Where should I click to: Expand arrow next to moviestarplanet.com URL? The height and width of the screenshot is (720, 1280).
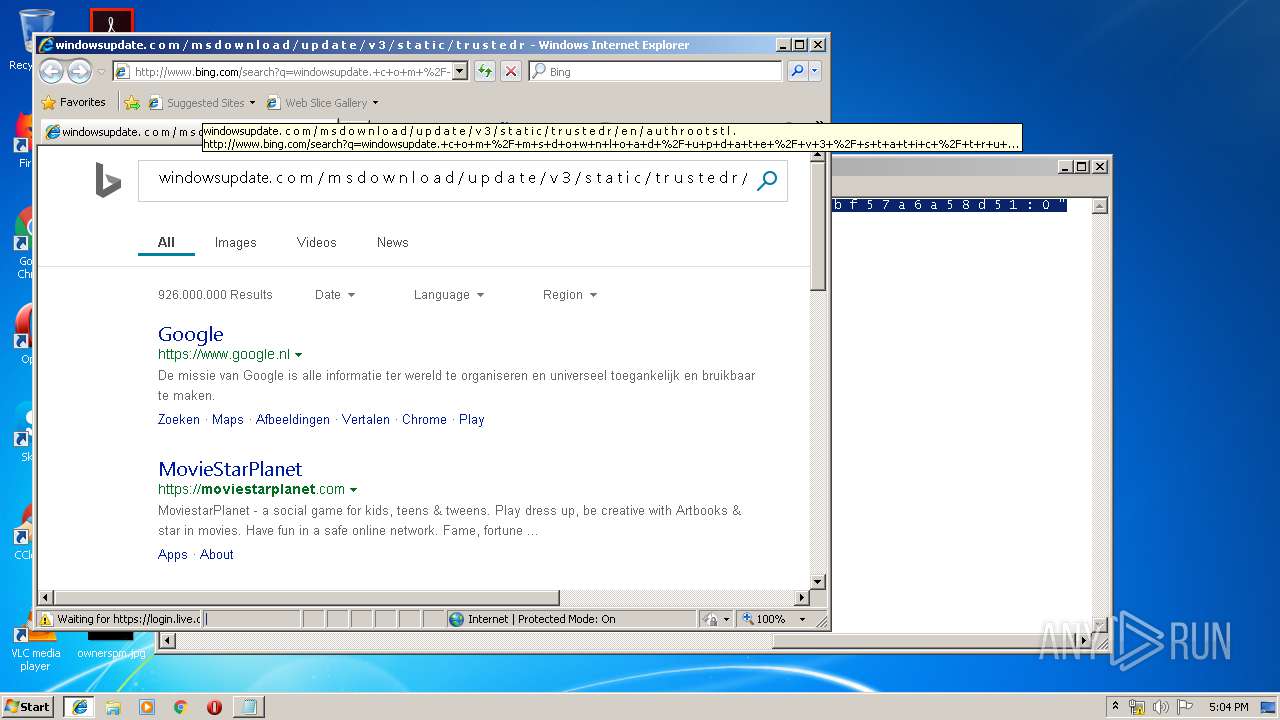pyautogui.click(x=353, y=490)
